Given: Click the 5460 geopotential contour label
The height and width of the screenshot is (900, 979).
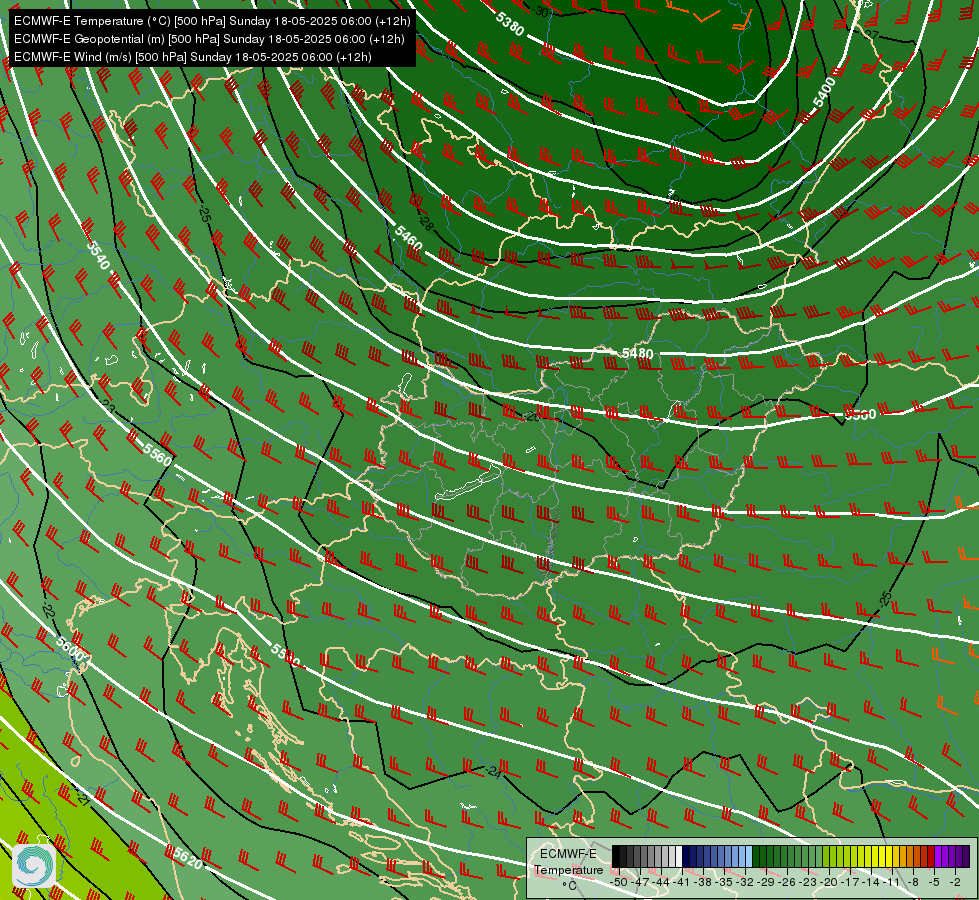Looking at the screenshot, I should click(x=409, y=238).
